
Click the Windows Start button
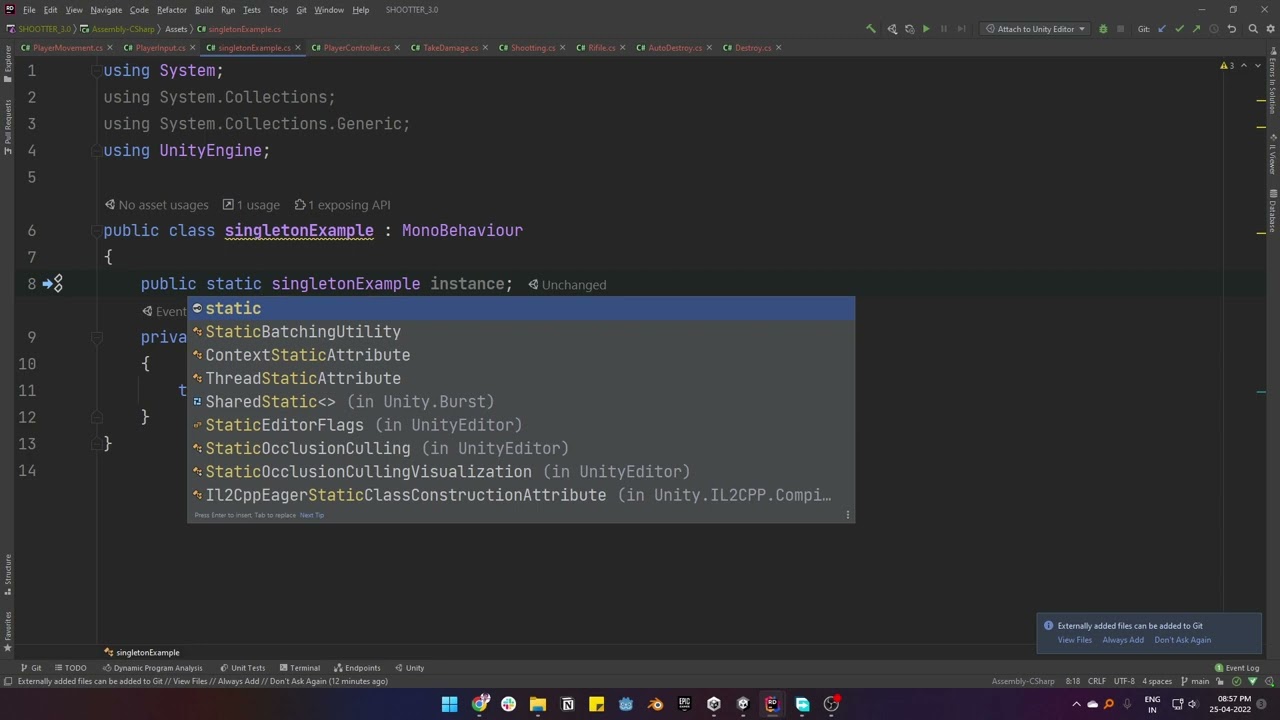tap(450, 704)
